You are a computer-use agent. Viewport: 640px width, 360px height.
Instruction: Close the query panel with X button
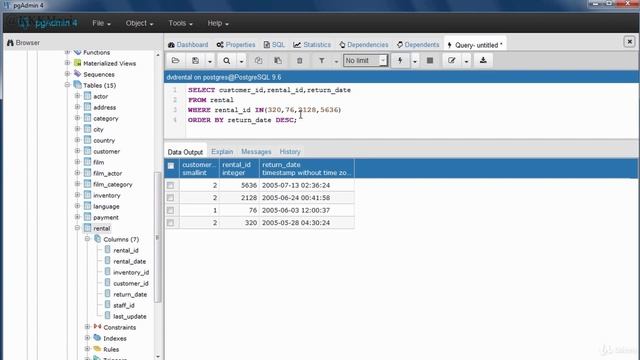click(x=629, y=41)
